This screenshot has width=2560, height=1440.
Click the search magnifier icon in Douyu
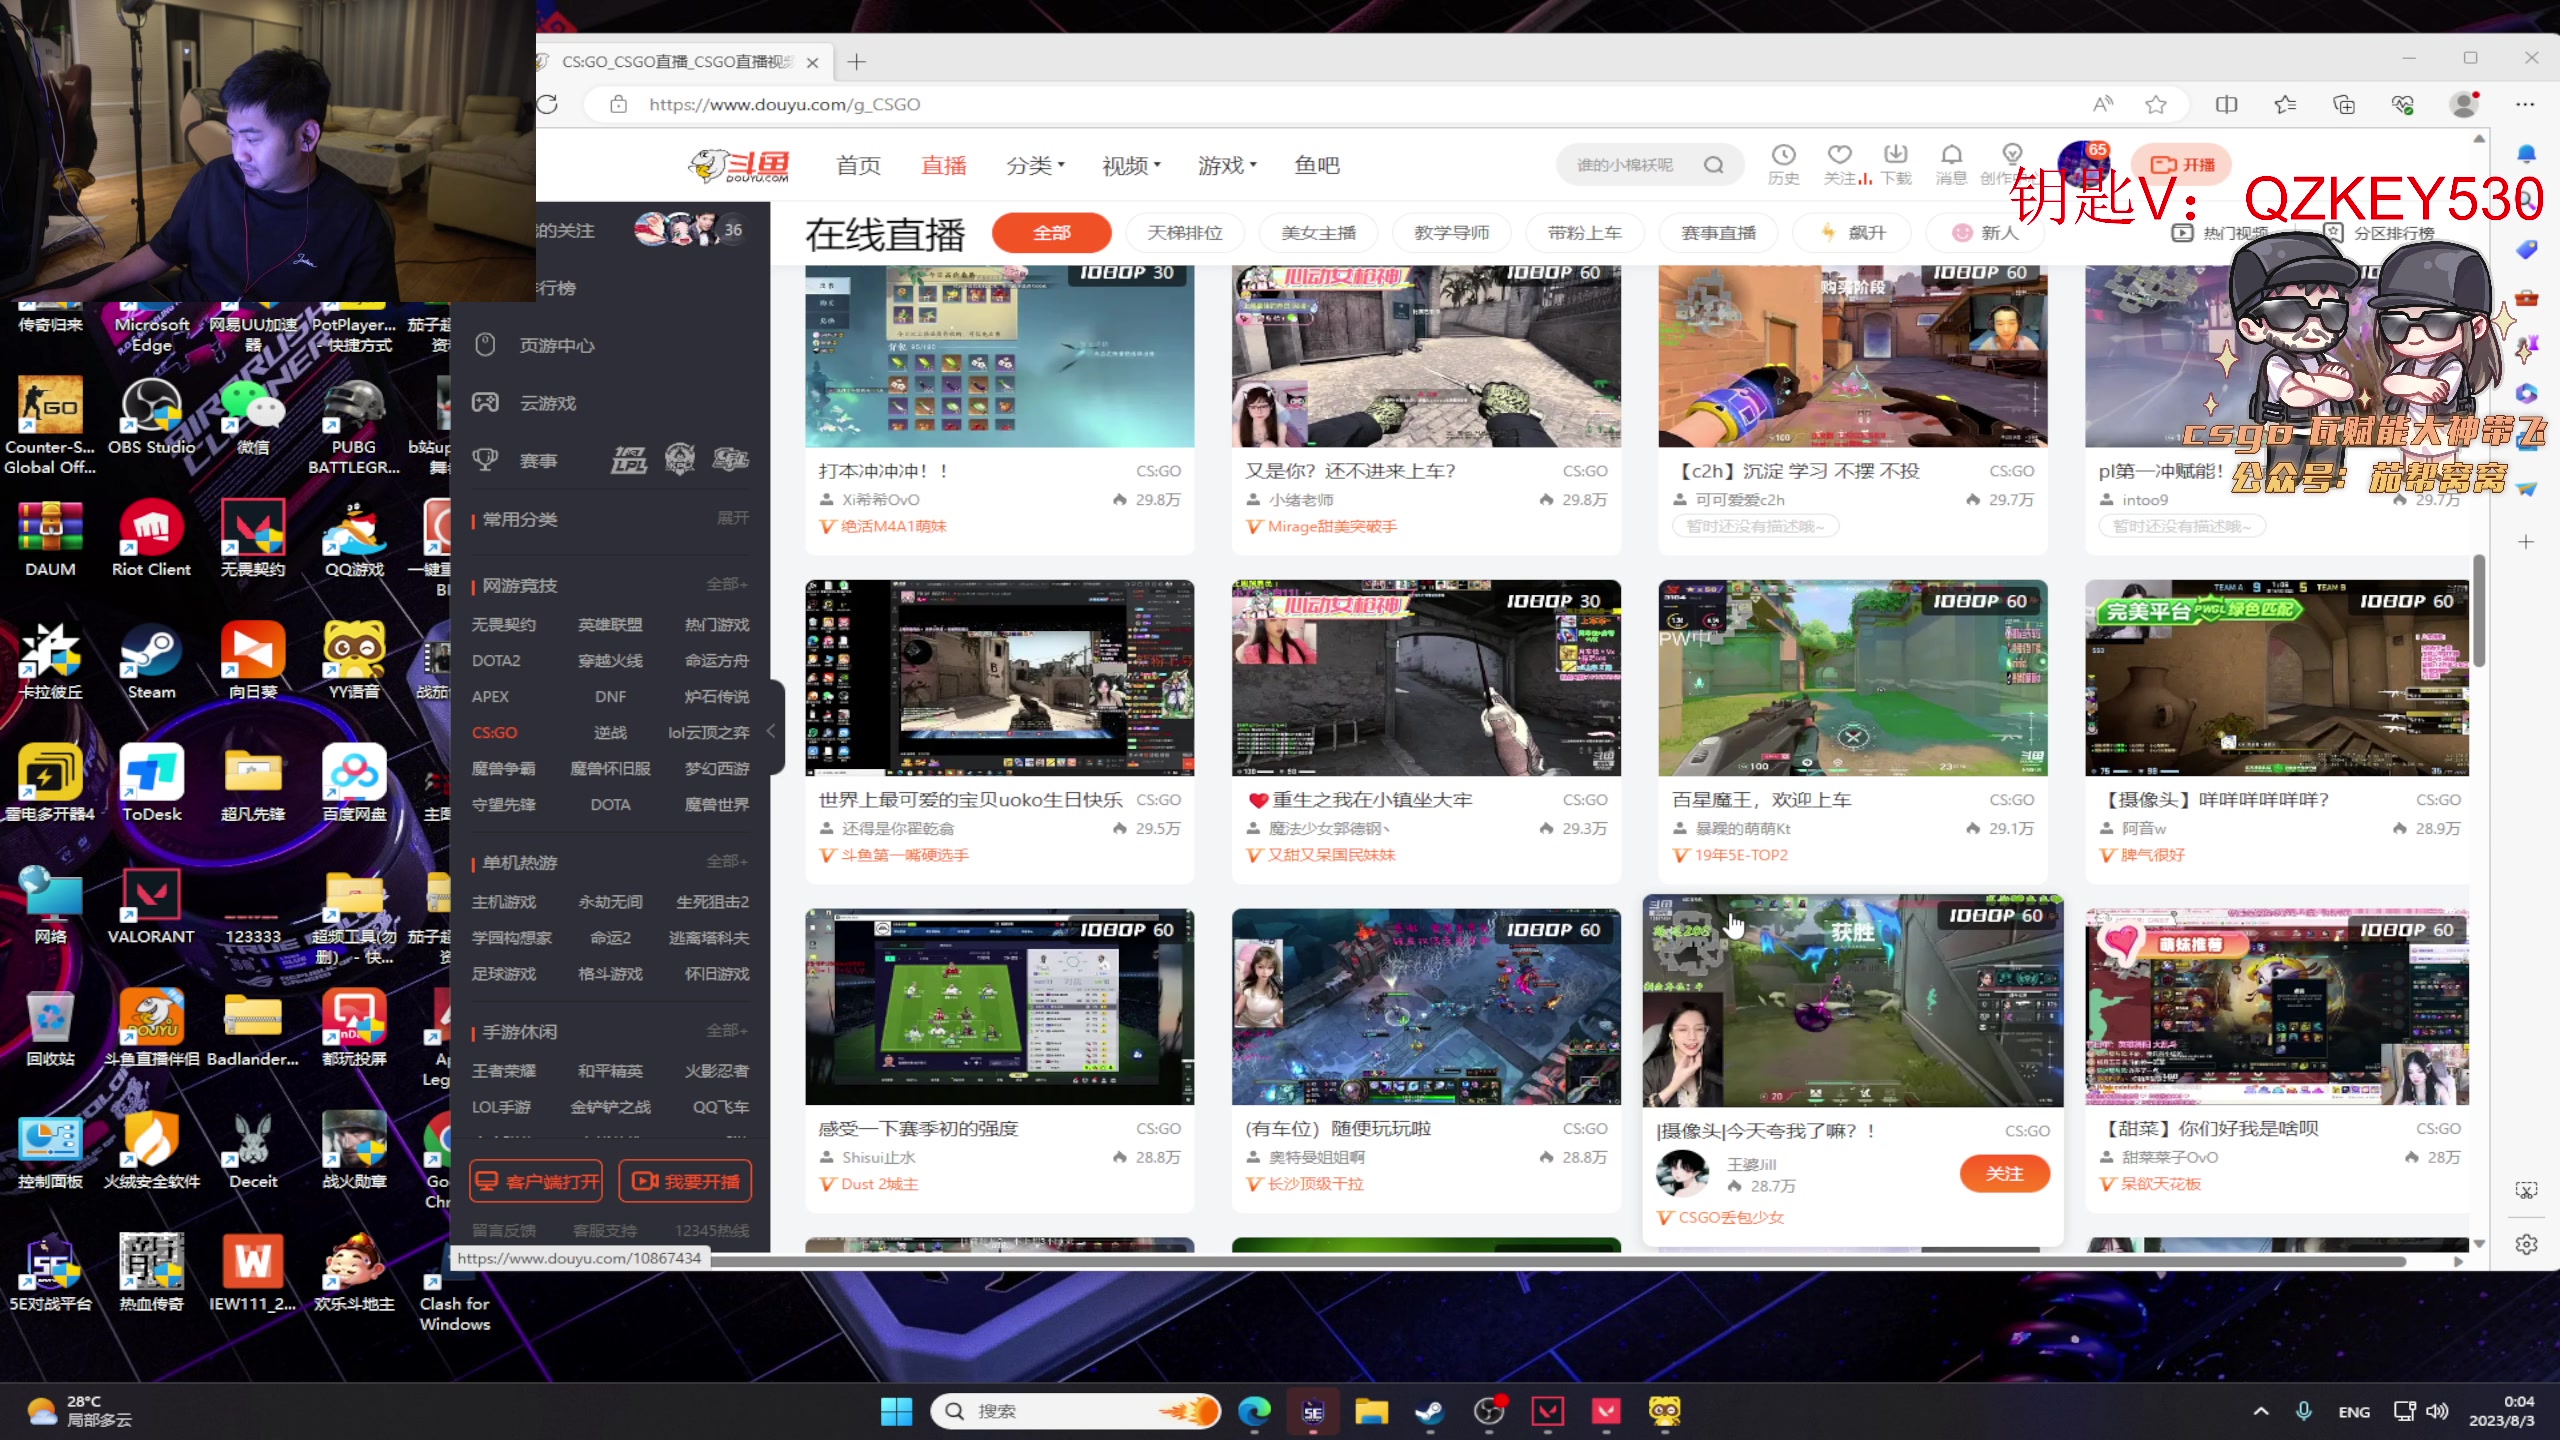pos(1714,165)
